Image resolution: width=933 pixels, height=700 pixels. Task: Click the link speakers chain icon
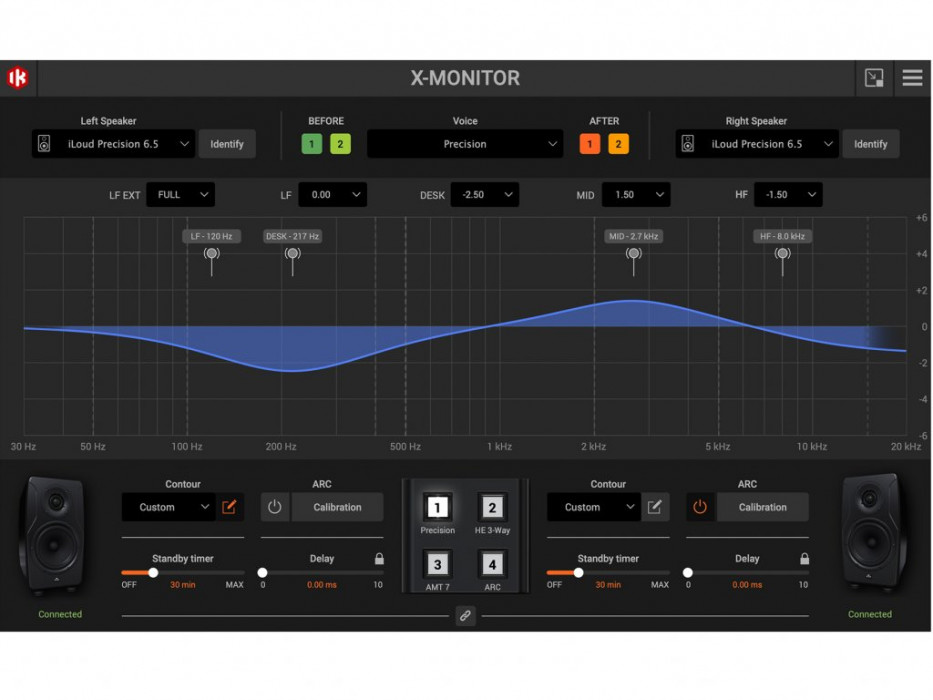point(465,615)
